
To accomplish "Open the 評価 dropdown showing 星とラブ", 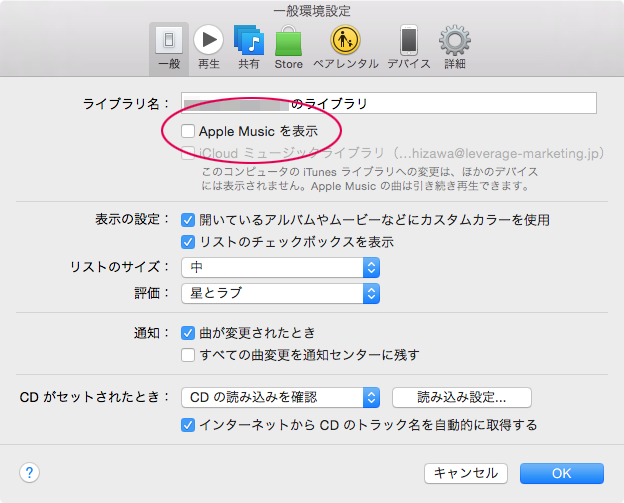I will pos(281,293).
